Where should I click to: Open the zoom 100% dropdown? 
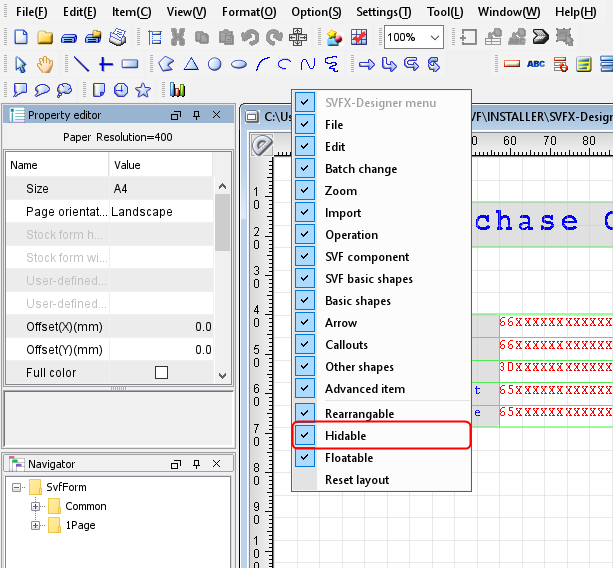point(434,37)
